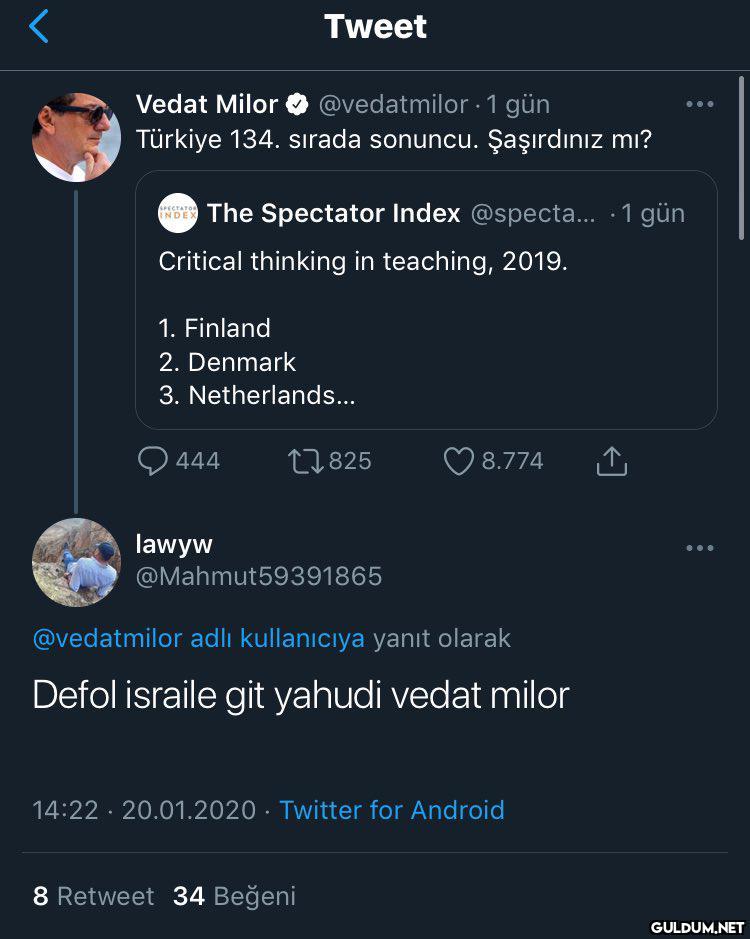Tap verified badge next to Vedat Milor
The width and height of the screenshot is (750, 939).
pos(298,104)
